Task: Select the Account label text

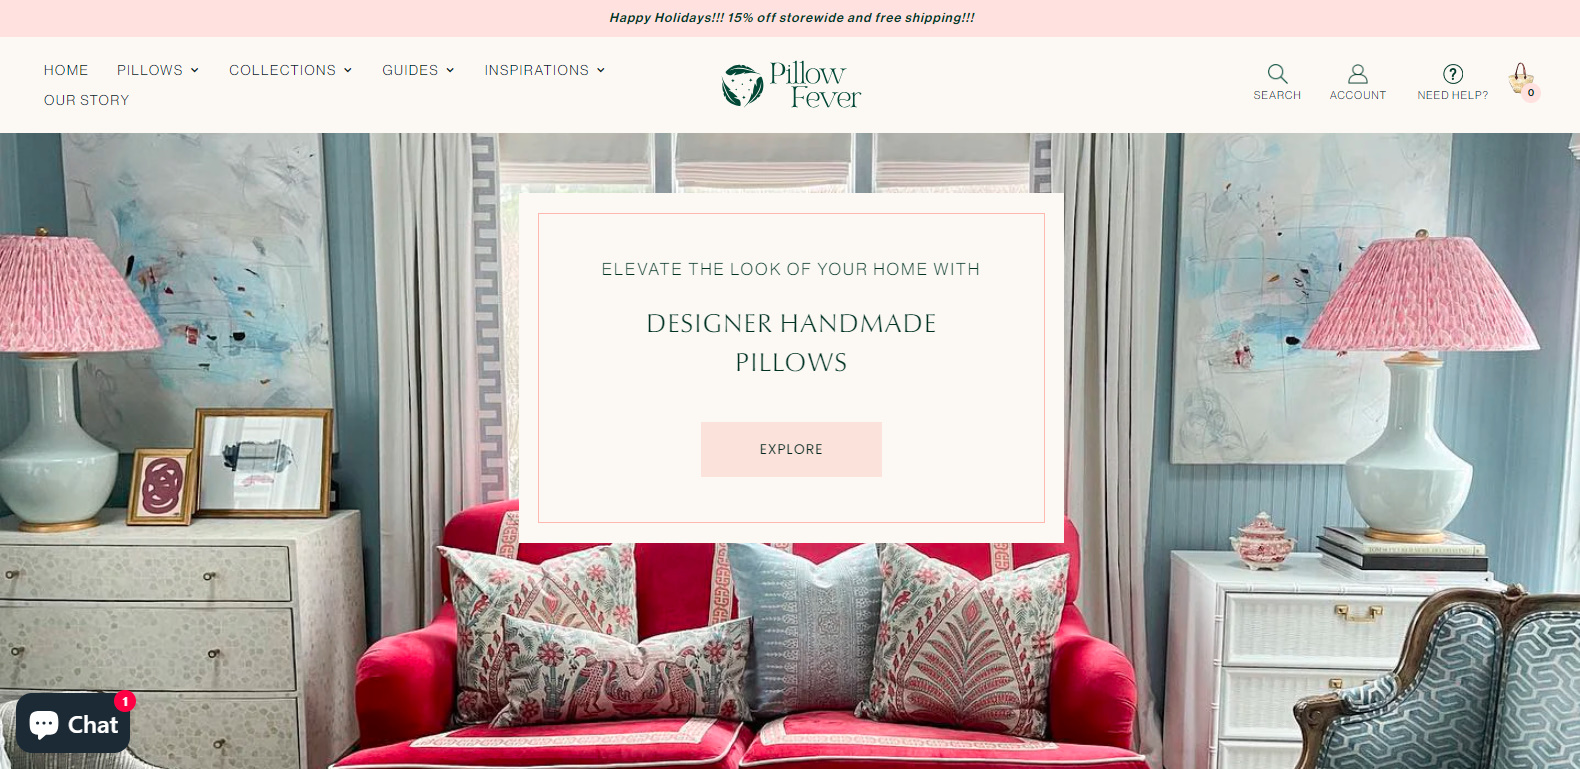Action: click(1358, 95)
